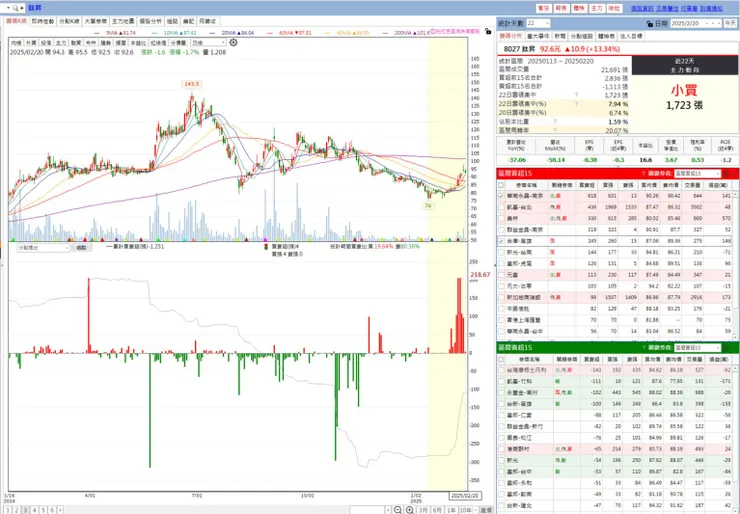This screenshot has height=514, width=740.
Task: Open 關鍵券商 dropdown in 區間買超15 header
Action: 698,174
